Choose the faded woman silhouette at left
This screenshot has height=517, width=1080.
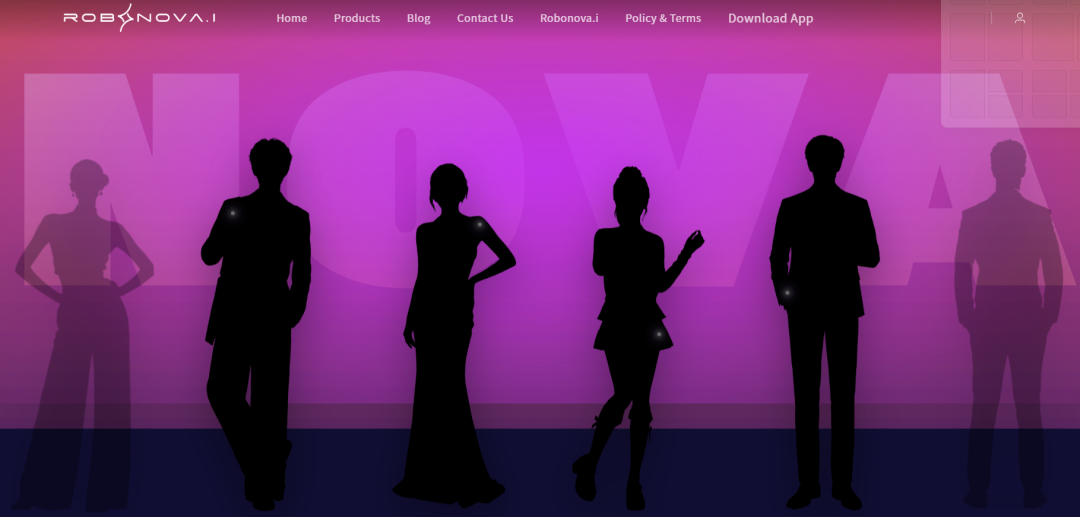click(83, 335)
